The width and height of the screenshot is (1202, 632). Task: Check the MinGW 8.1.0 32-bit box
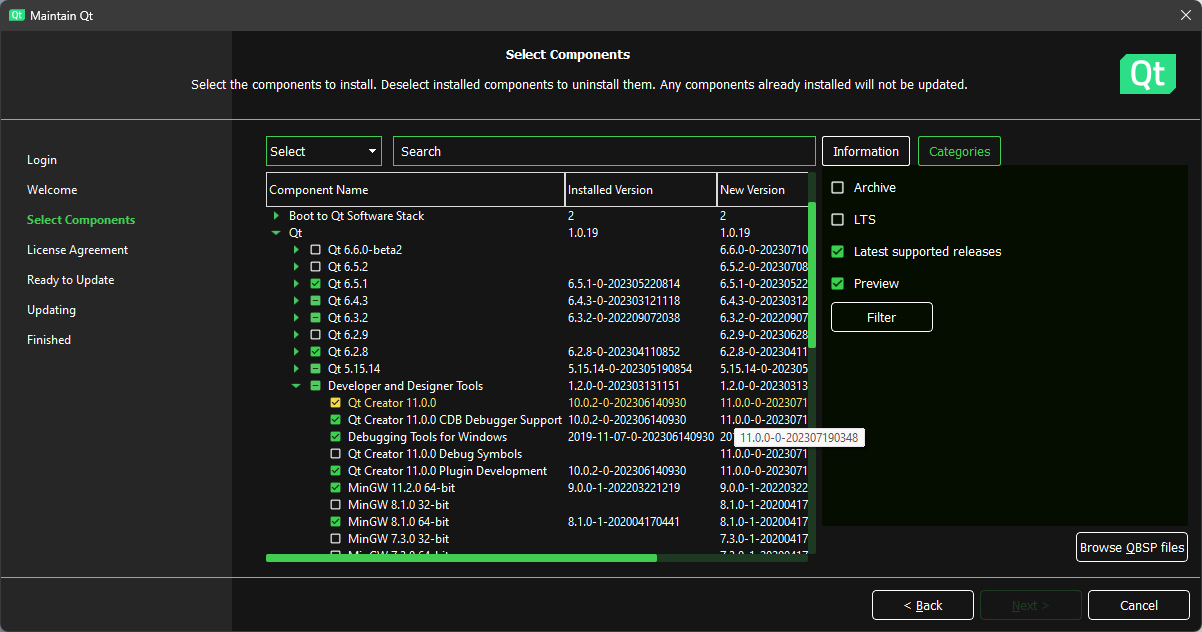coord(336,505)
